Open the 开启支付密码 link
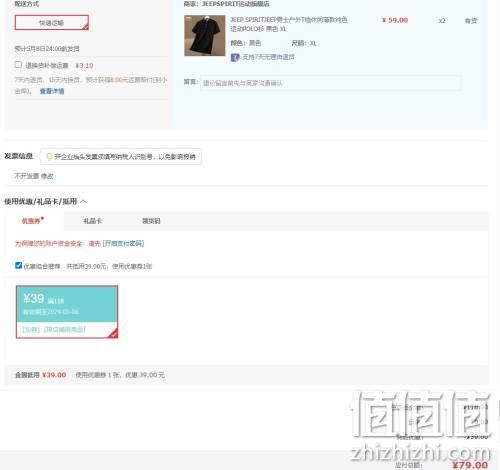 click(x=123, y=243)
